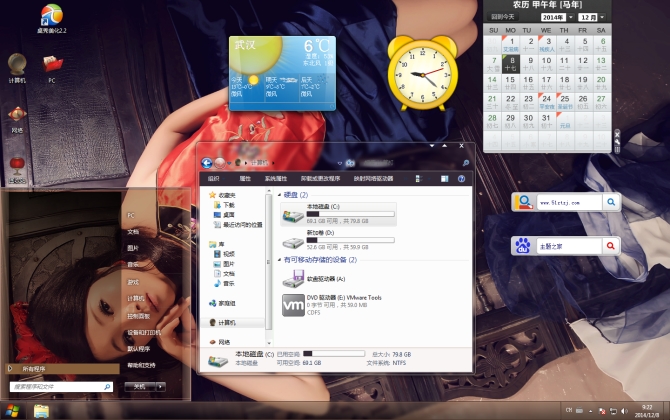Open 控制面板 from the Start menu
Image resolution: width=670 pixels, height=420 pixels.
point(138,316)
